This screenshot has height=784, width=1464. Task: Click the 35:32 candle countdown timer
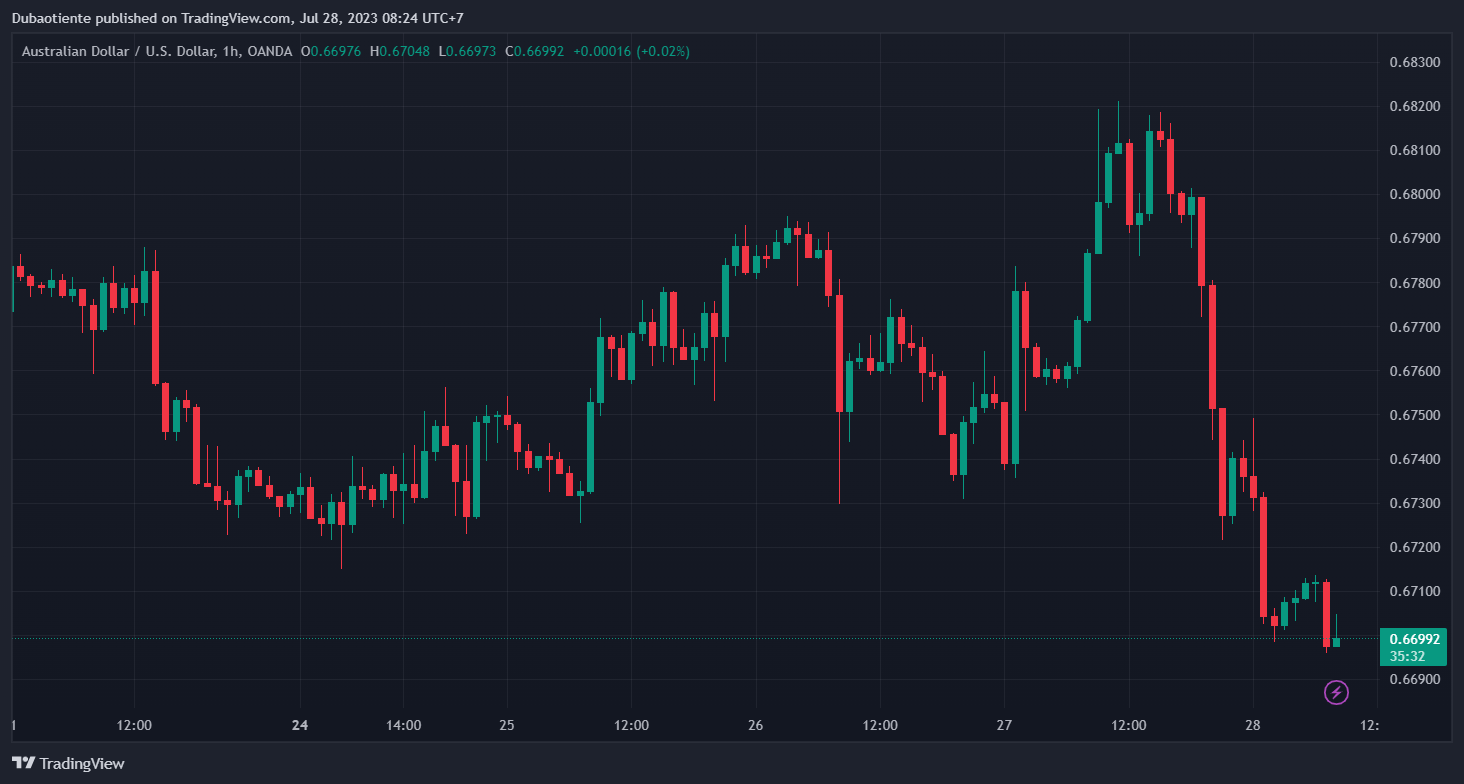coord(1407,656)
